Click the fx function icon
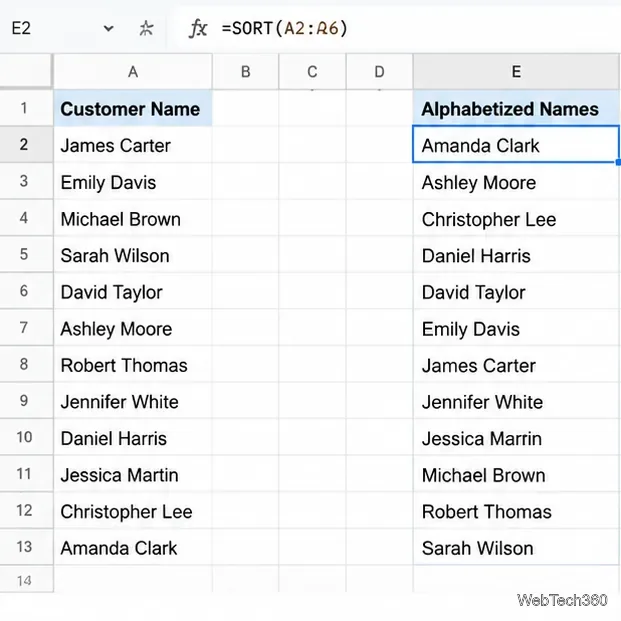 198,29
